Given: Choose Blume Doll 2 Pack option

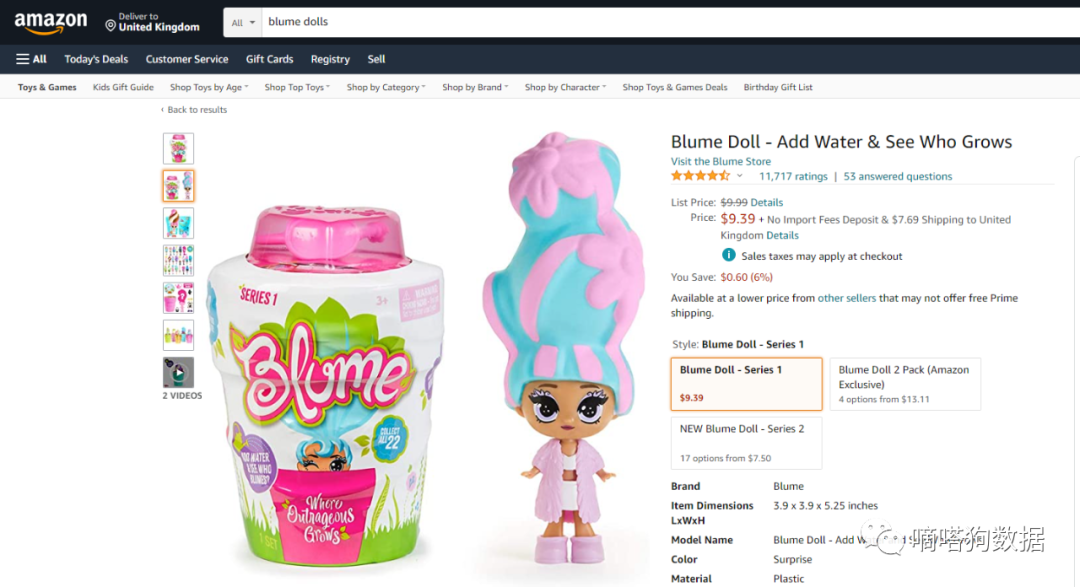Looking at the screenshot, I should click(x=905, y=383).
